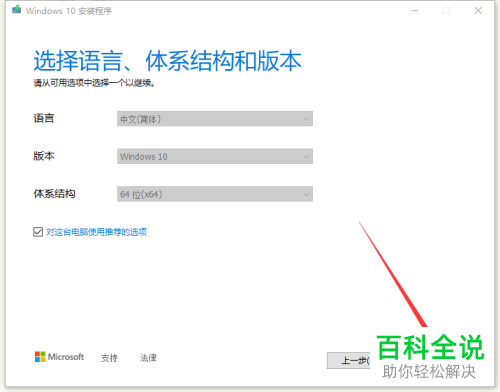
Task: Click the disabled maximize window button
Action: pos(446,11)
